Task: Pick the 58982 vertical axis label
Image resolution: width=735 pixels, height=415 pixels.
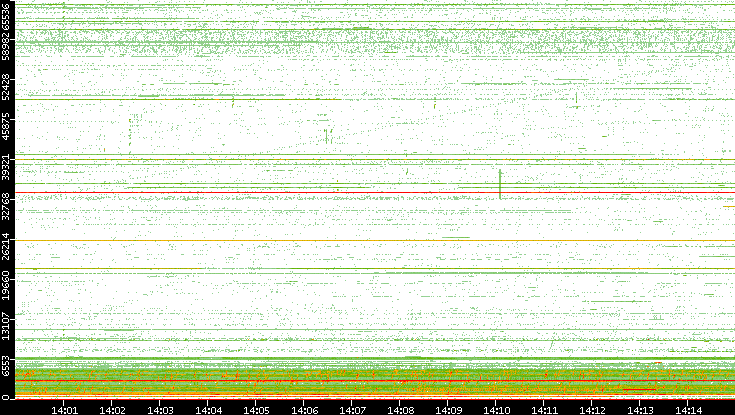Action: (x=5, y=46)
